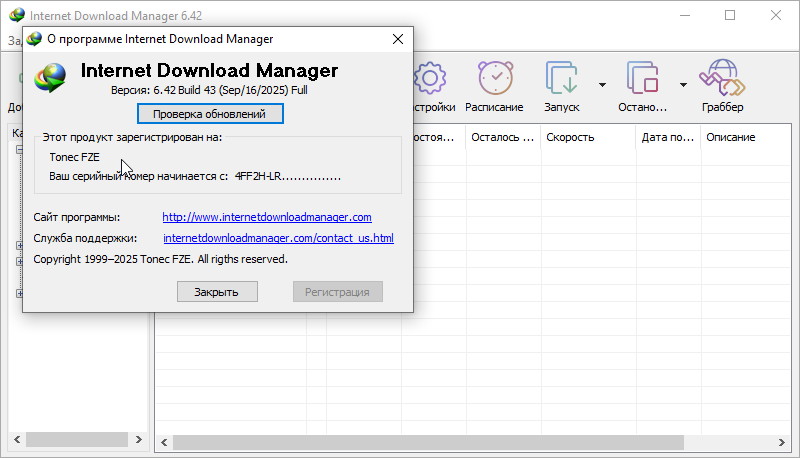Close the About dialog with X
800x458 pixels.
coord(398,39)
